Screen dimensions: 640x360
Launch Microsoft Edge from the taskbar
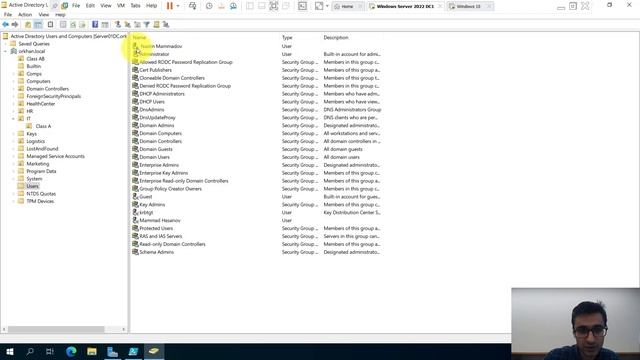point(71,351)
